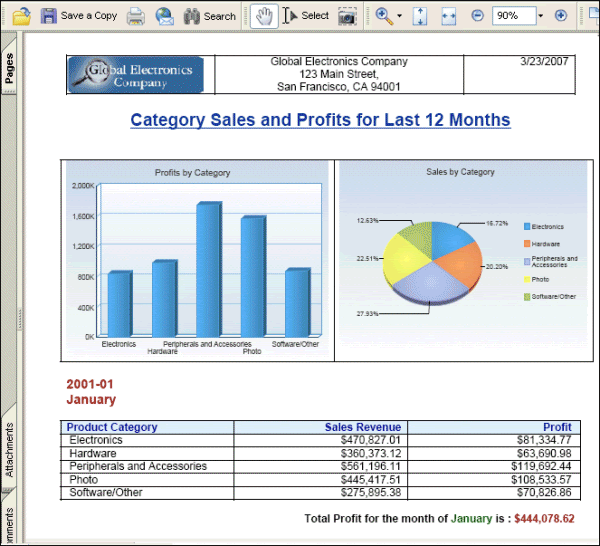Activate the Select text tool
Image resolution: width=600 pixels, height=546 pixels.
pos(306,16)
